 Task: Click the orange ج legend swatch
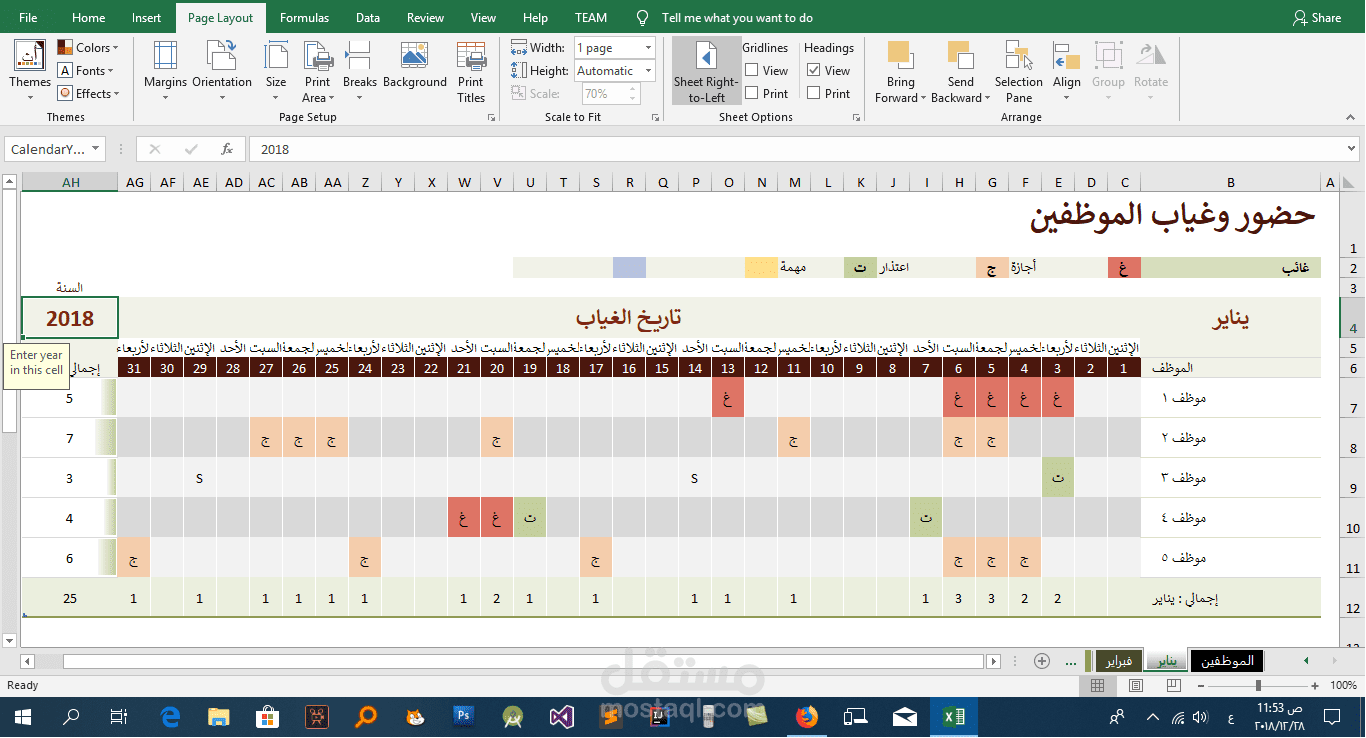click(992, 268)
